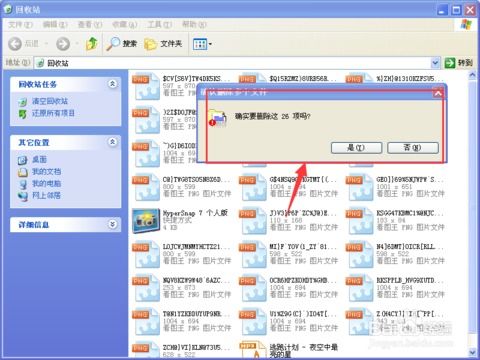Collapse the 其它位置 panel
This screenshot has width=480, height=360.
coord(113,142)
